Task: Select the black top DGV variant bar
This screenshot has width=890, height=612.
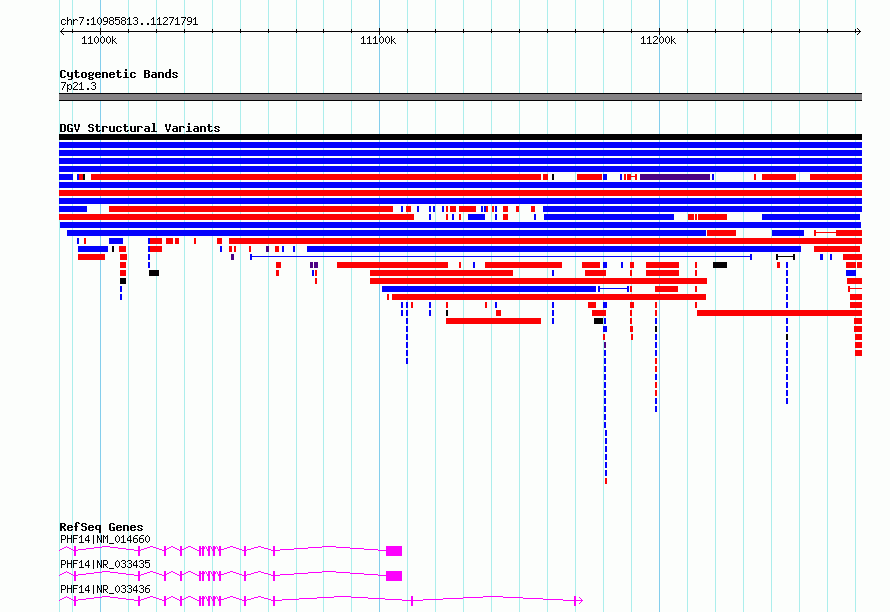Action: pyautogui.click(x=460, y=137)
